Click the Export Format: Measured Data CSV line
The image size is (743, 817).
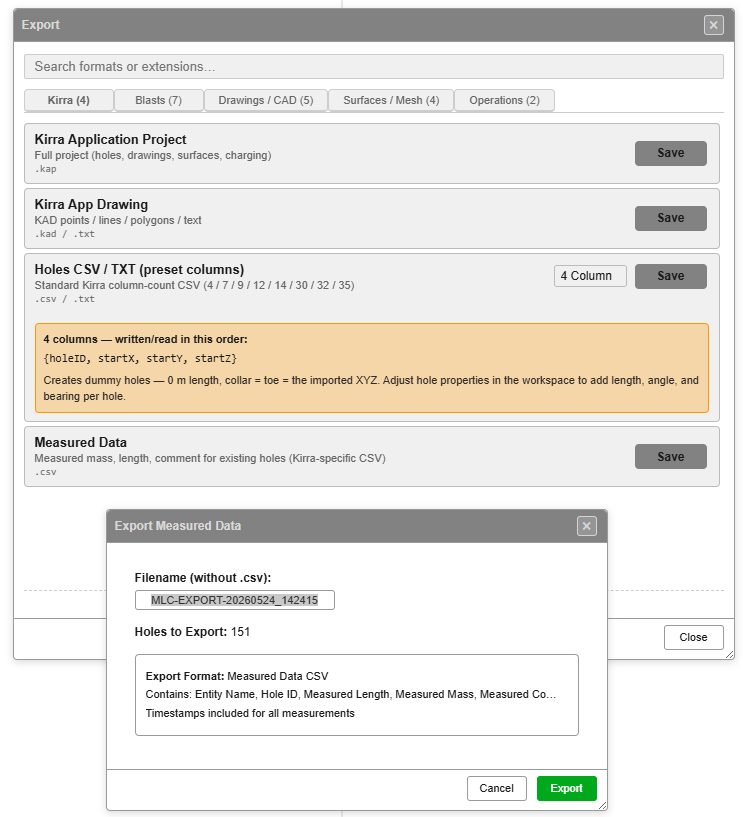pos(237,676)
